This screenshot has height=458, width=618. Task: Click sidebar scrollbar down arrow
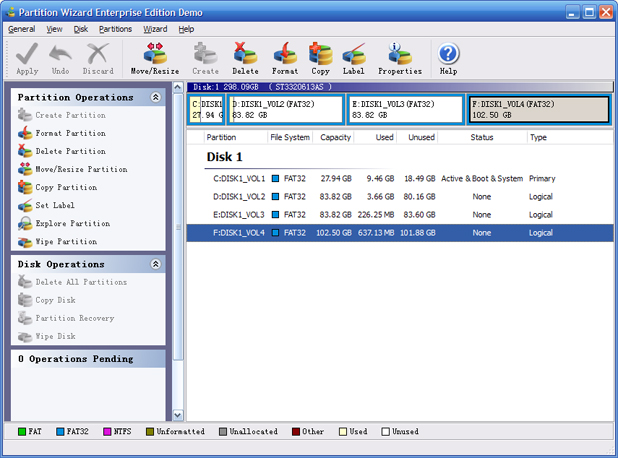coord(178,415)
